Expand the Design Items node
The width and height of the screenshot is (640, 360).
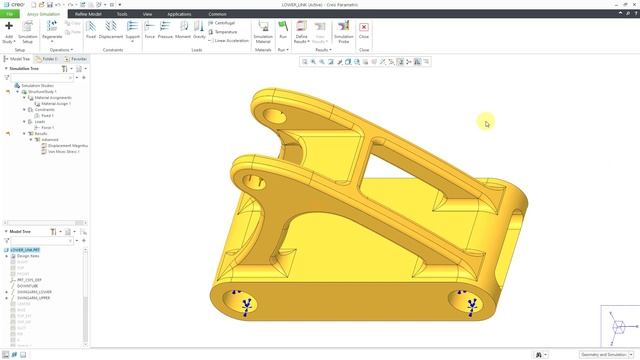[x=6, y=256]
